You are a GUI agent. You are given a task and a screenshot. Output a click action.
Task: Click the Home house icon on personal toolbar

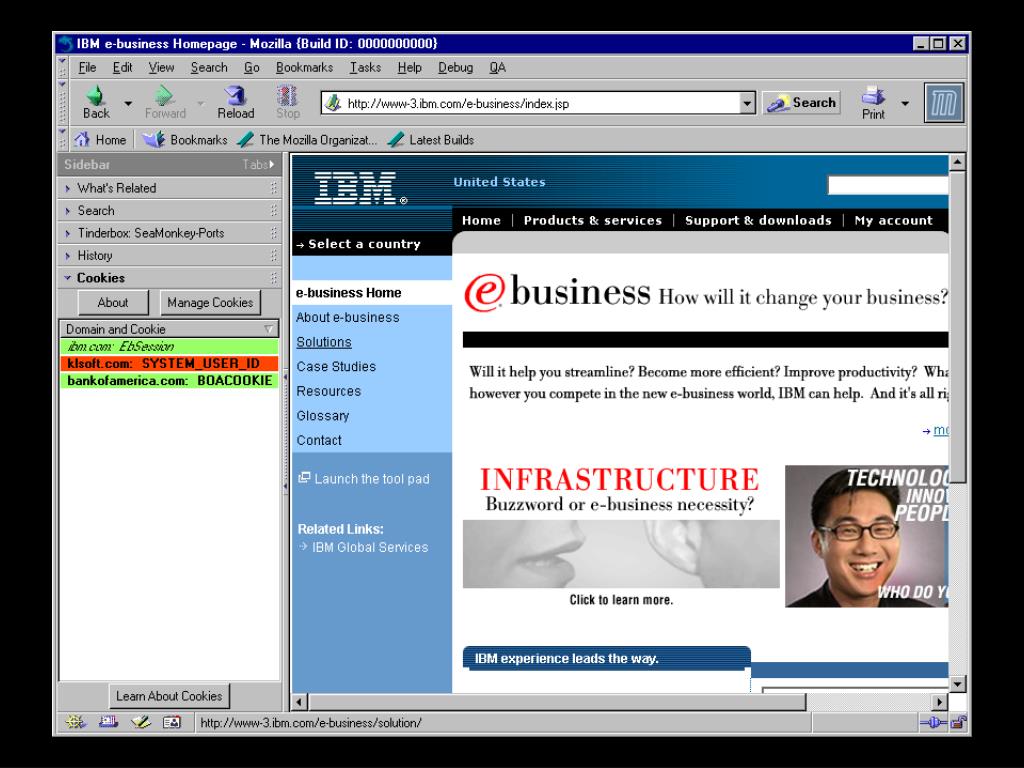click(x=82, y=139)
